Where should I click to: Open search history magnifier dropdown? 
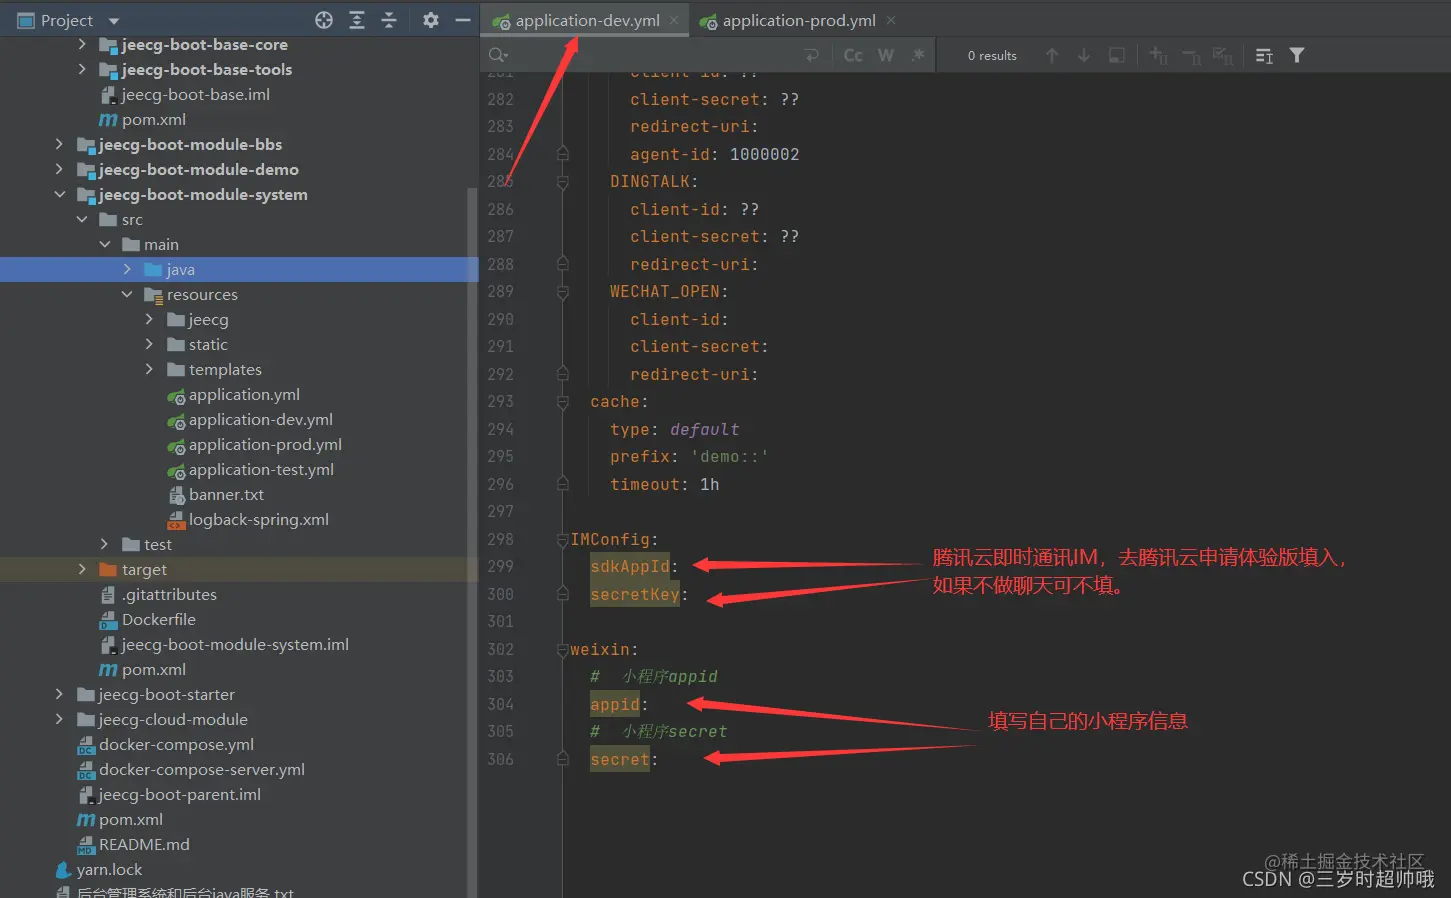498,55
